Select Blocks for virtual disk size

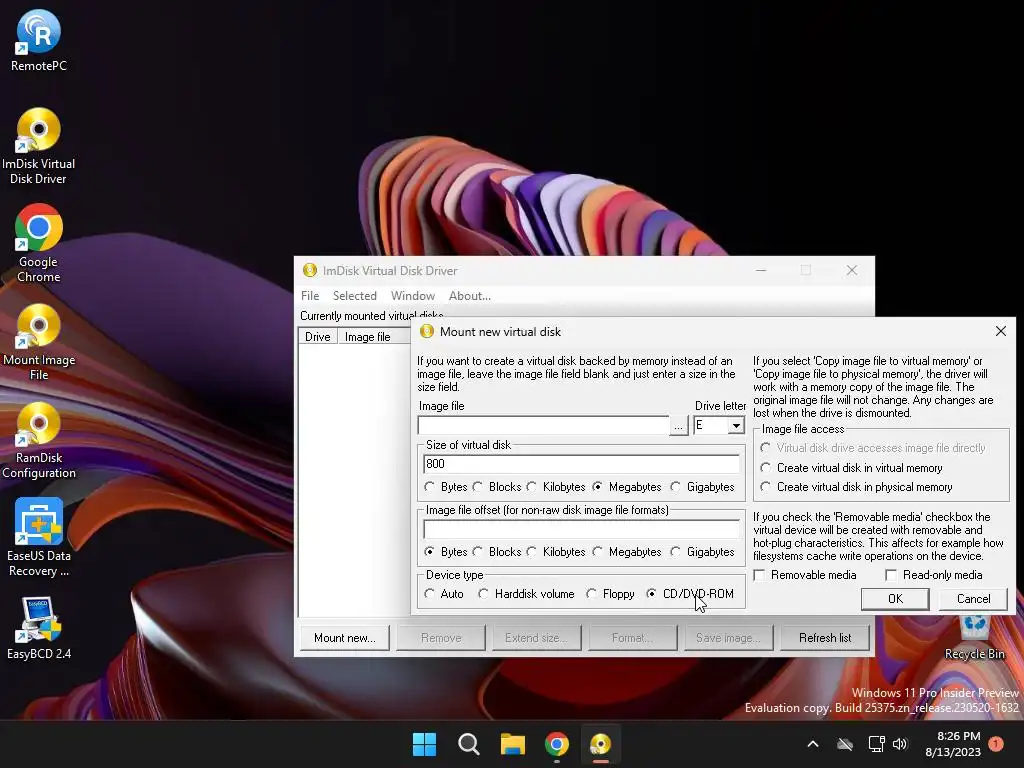click(x=498, y=487)
